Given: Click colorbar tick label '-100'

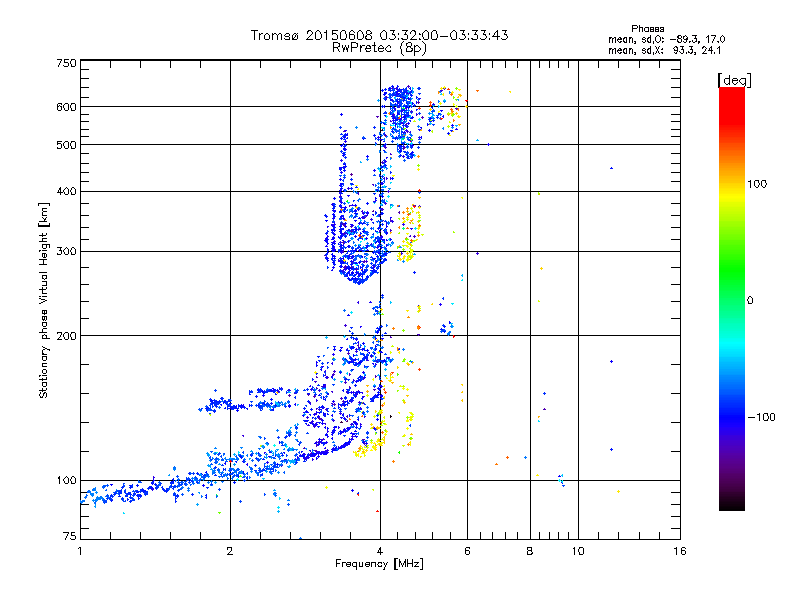Looking at the screenshot, I should (x=761, y=417).
